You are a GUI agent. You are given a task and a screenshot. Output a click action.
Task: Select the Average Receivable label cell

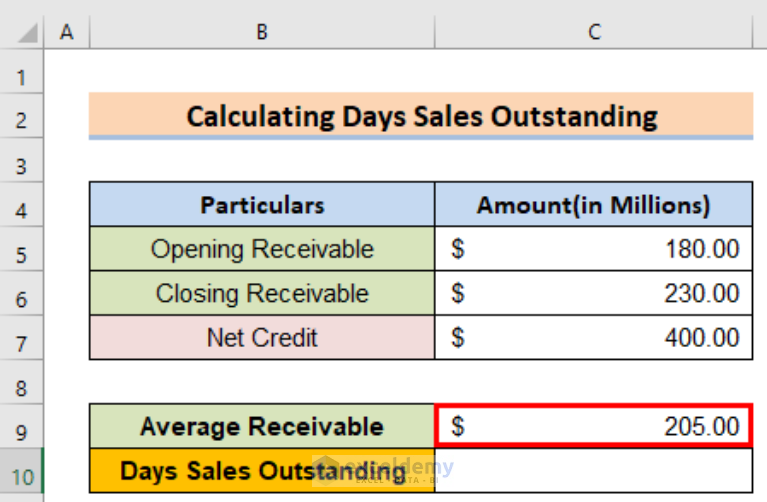coord(262,426)
